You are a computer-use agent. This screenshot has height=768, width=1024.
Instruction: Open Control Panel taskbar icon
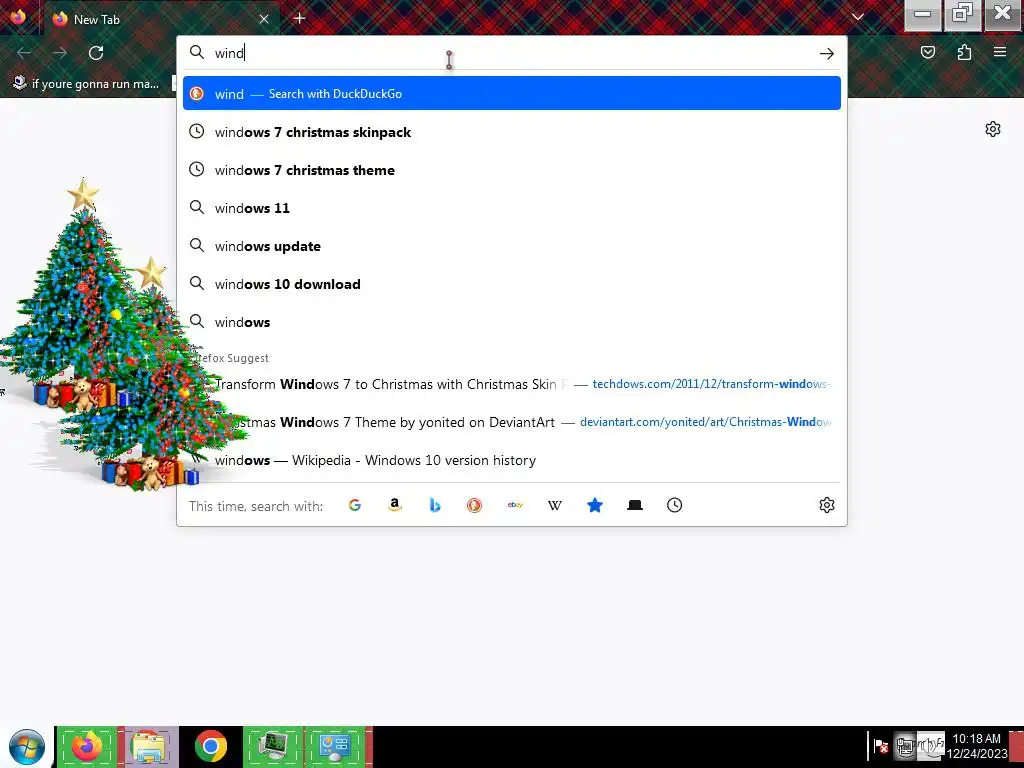point(336,746)
